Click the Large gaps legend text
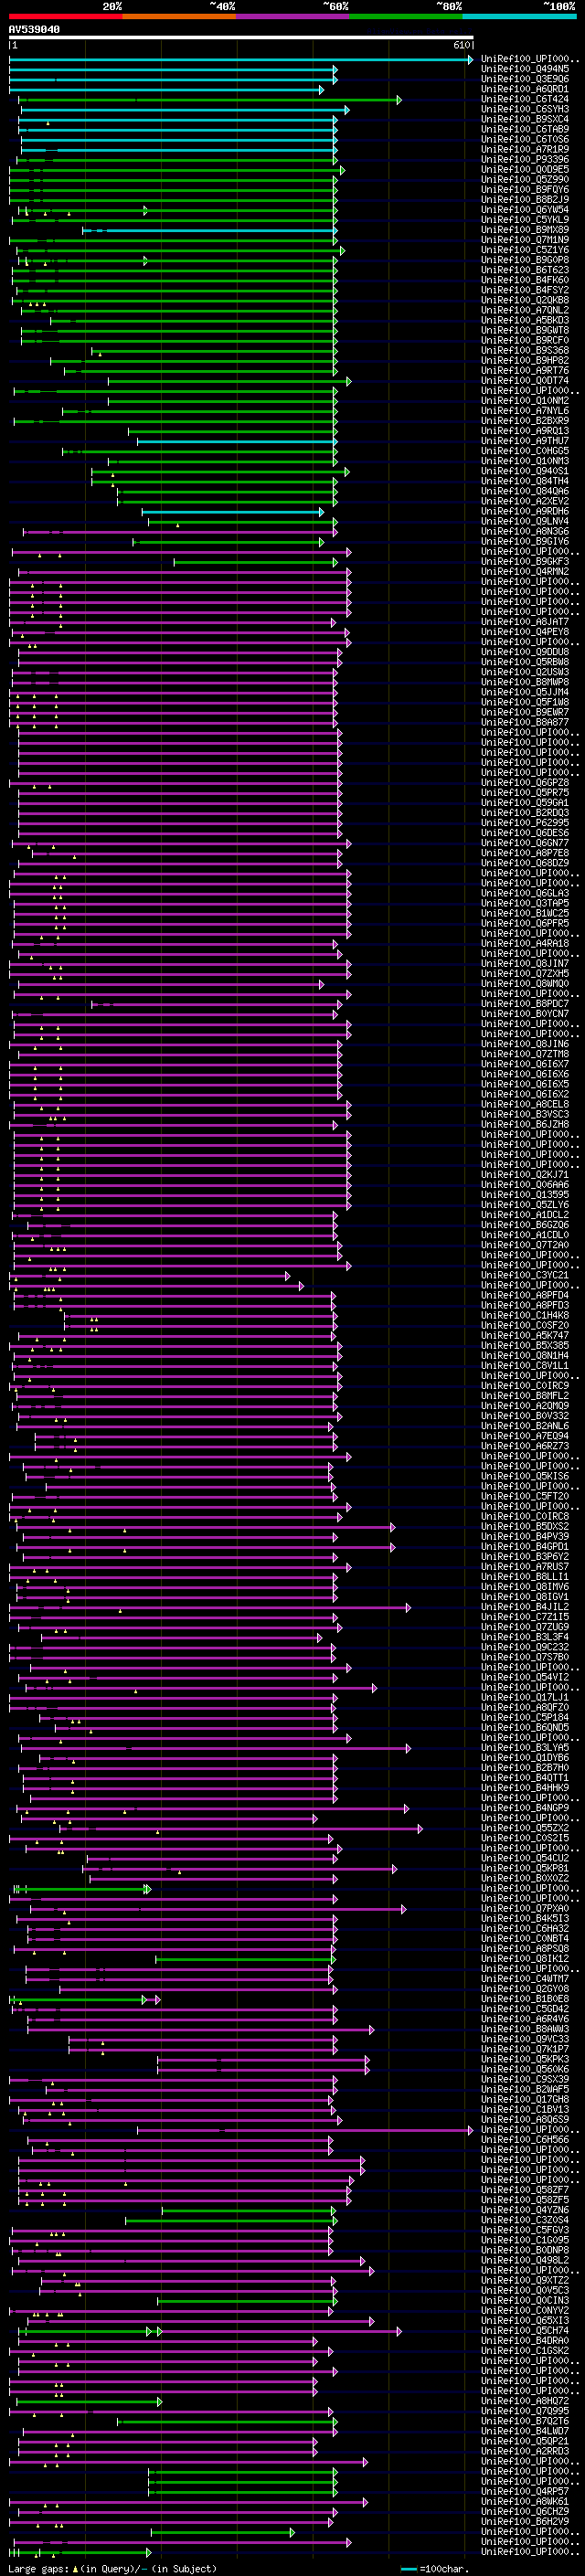This screenshot has width=585, height=2576. 112,2569
